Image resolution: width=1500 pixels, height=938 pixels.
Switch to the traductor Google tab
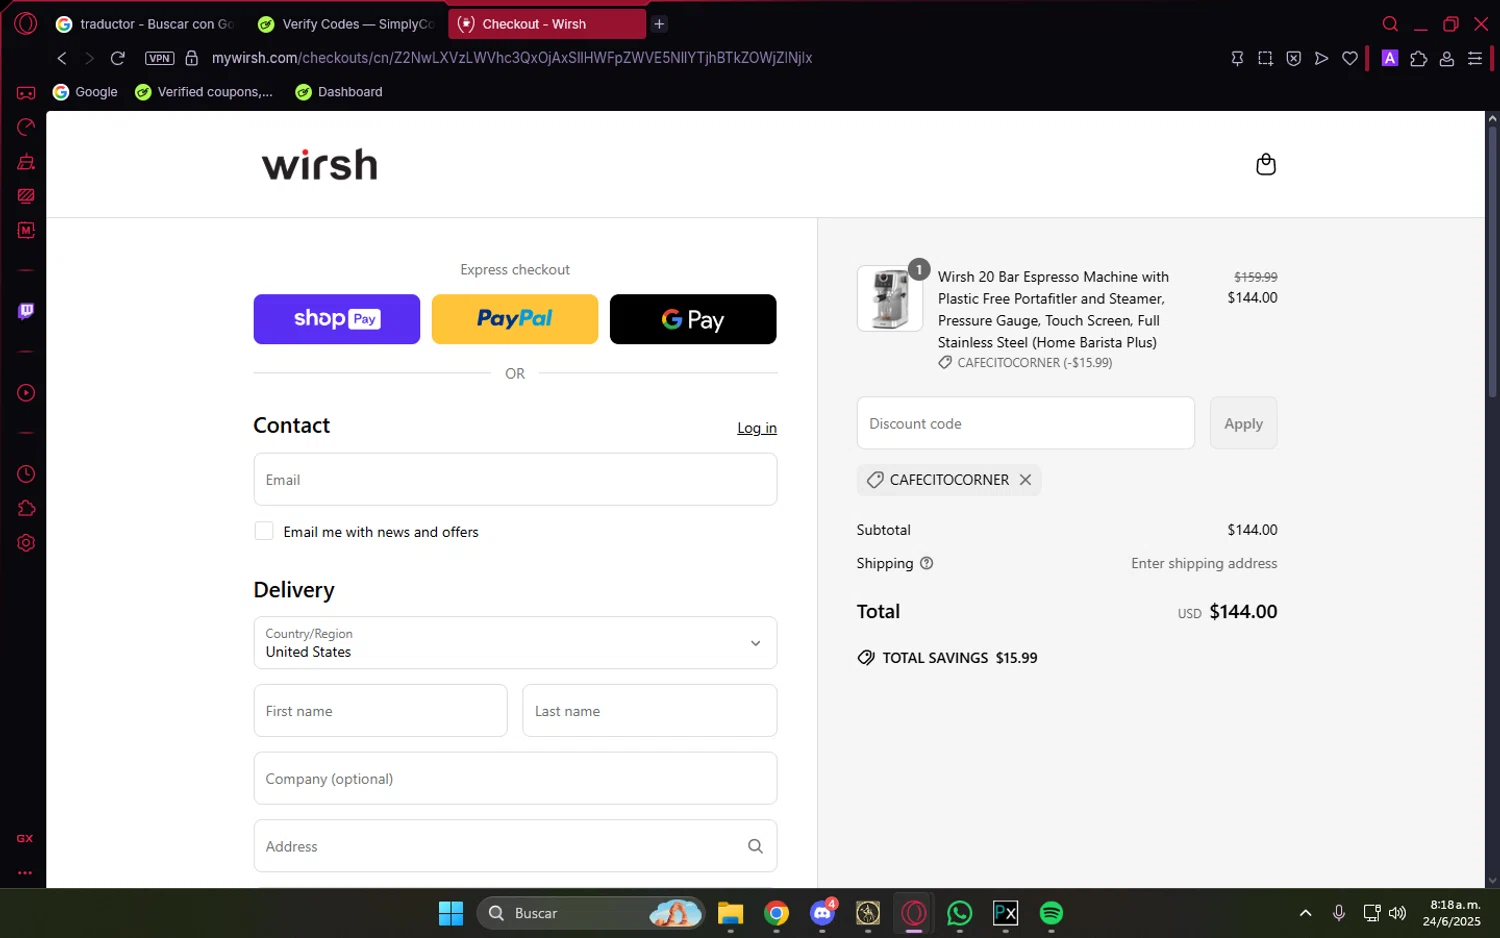click(x=145, y=24)
